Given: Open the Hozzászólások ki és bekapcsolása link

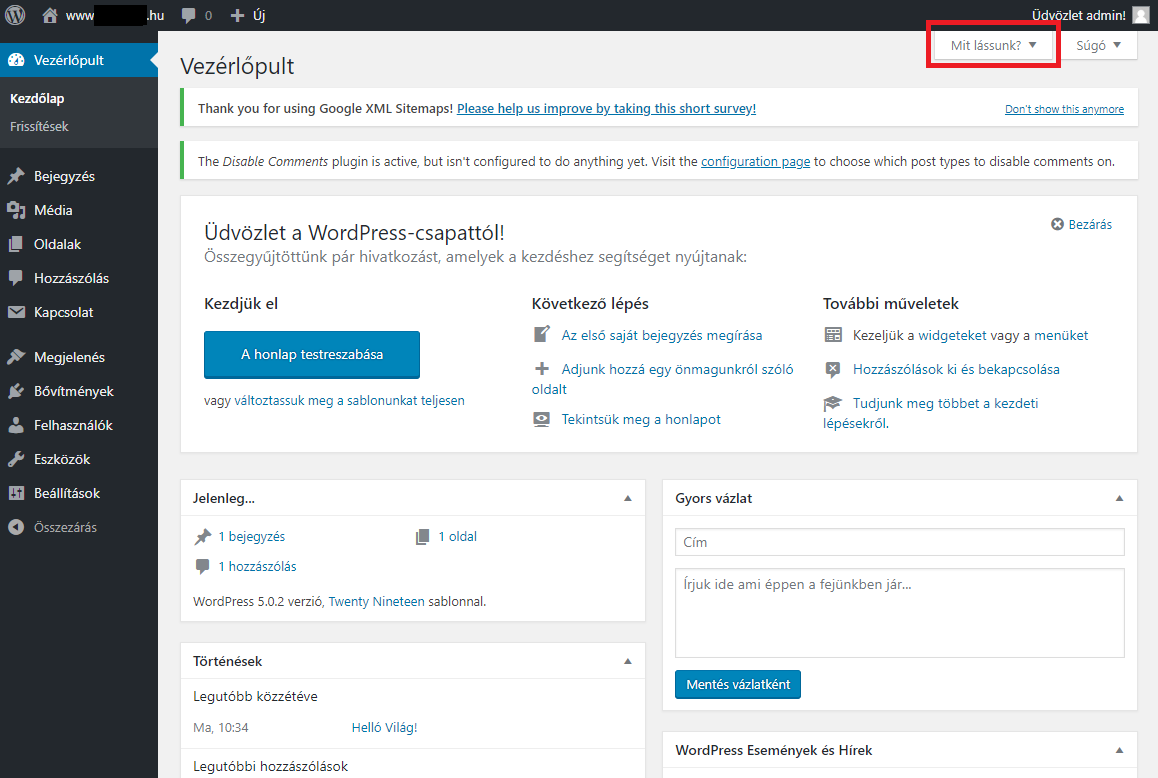Looking at the screenshot, I should (x=956, y=369).
